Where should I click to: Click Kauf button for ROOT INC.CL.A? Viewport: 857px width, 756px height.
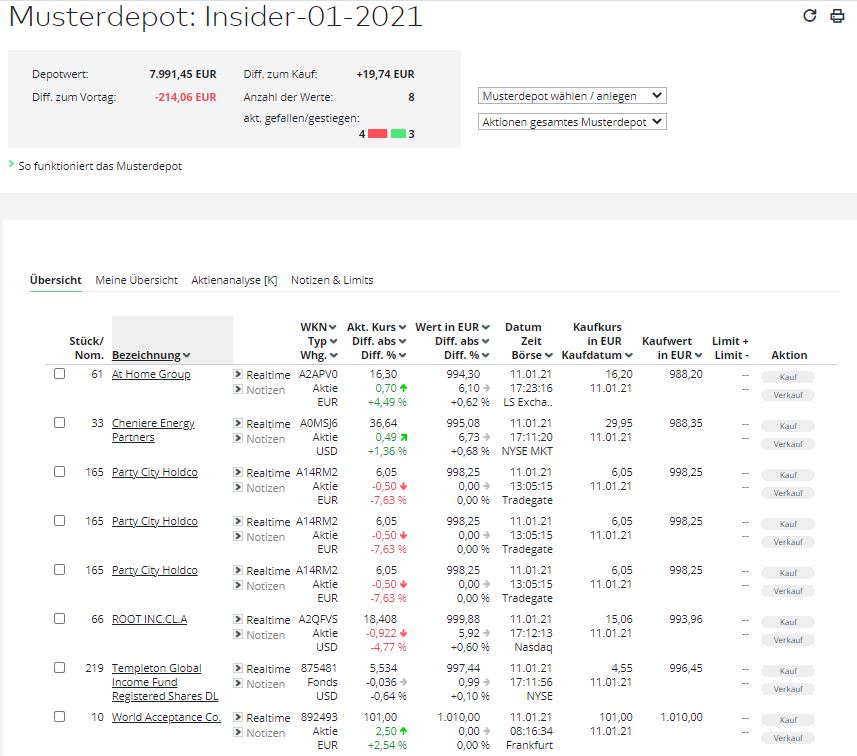(788, 622)
